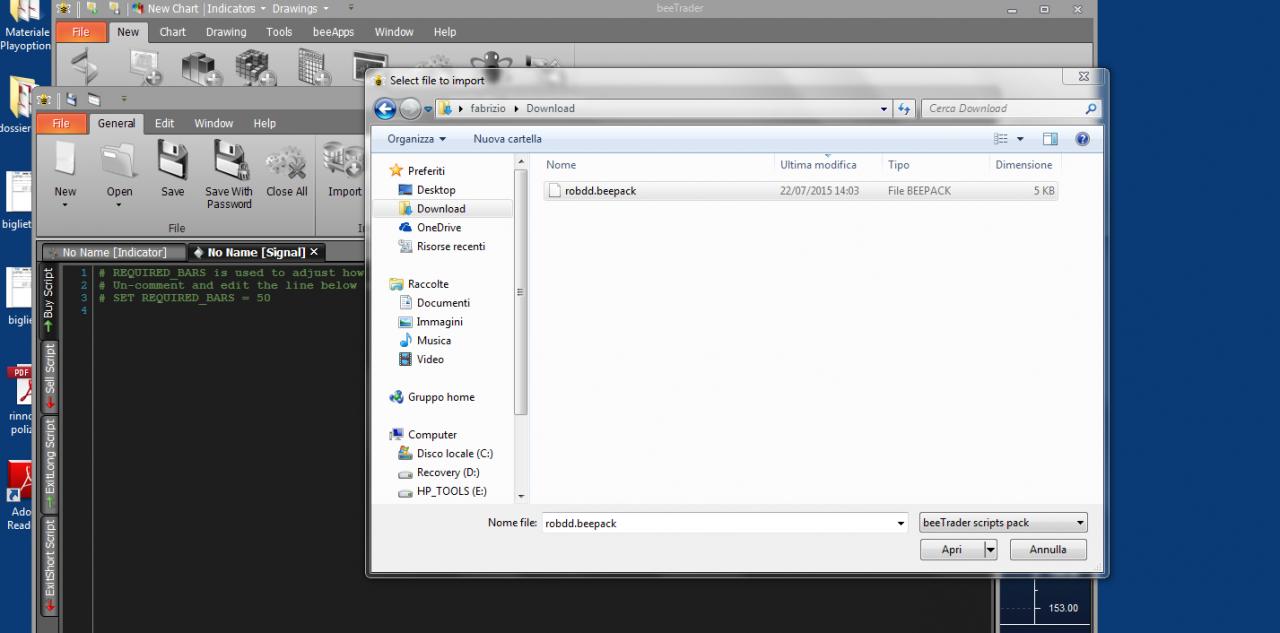Select Download in the favorites tree
This screenshot has height=633, width=1280.
[x=441, y=209]
